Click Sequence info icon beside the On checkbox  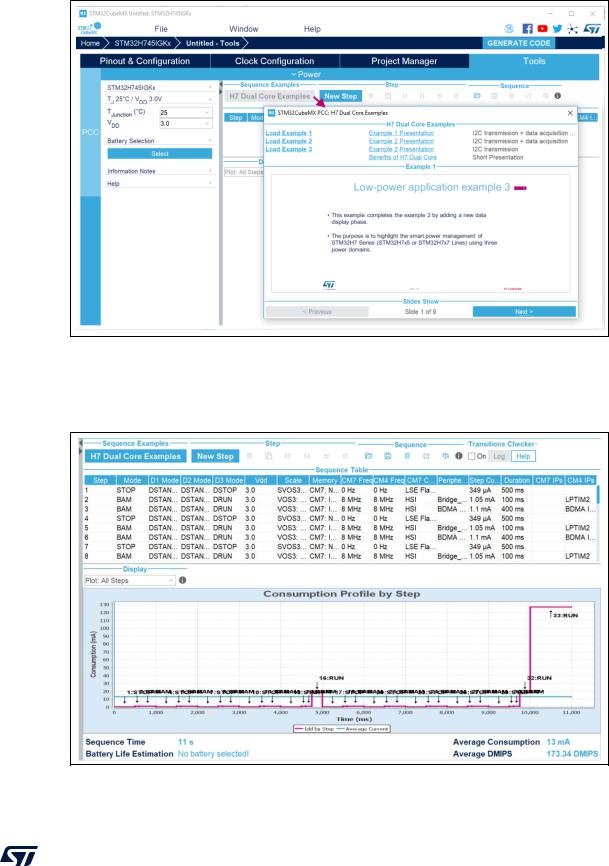[x=458, y=456]
